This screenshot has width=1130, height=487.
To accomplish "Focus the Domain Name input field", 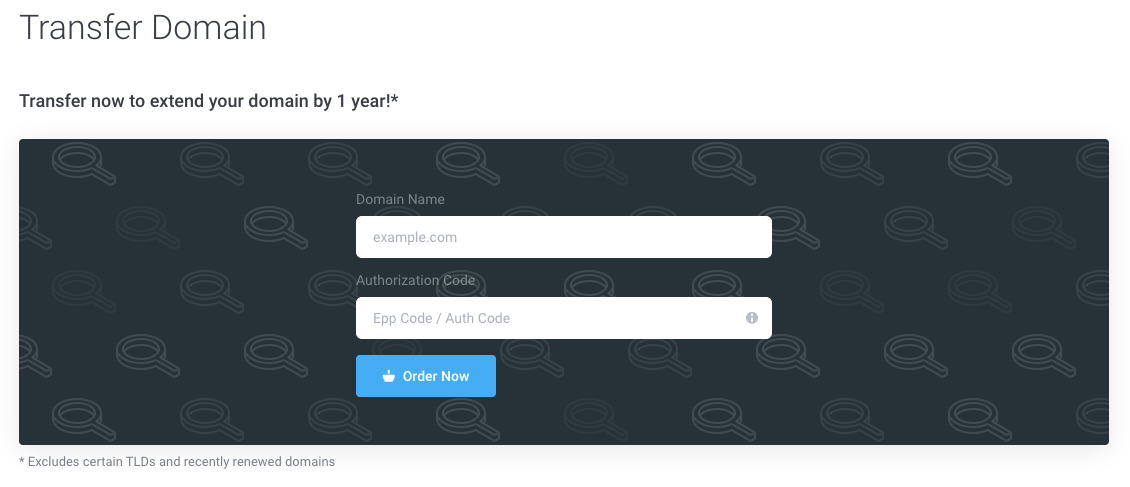I will click(563, 237).
